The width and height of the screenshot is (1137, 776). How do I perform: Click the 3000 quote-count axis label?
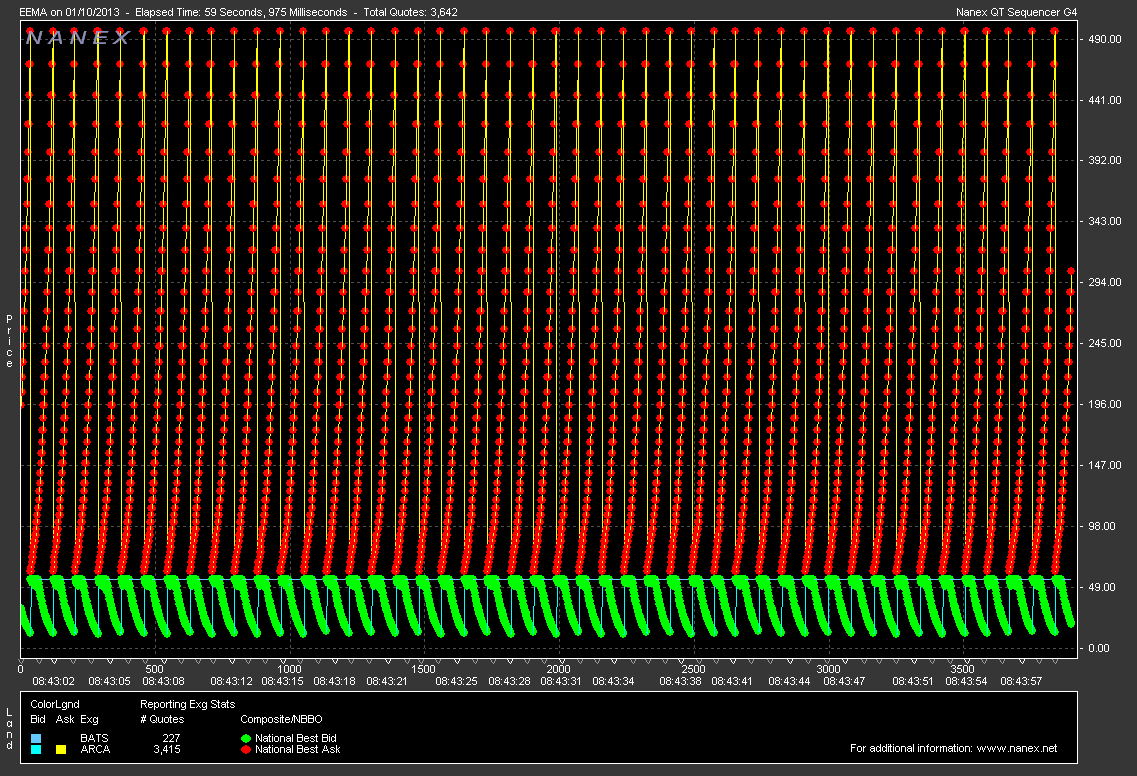828,669
